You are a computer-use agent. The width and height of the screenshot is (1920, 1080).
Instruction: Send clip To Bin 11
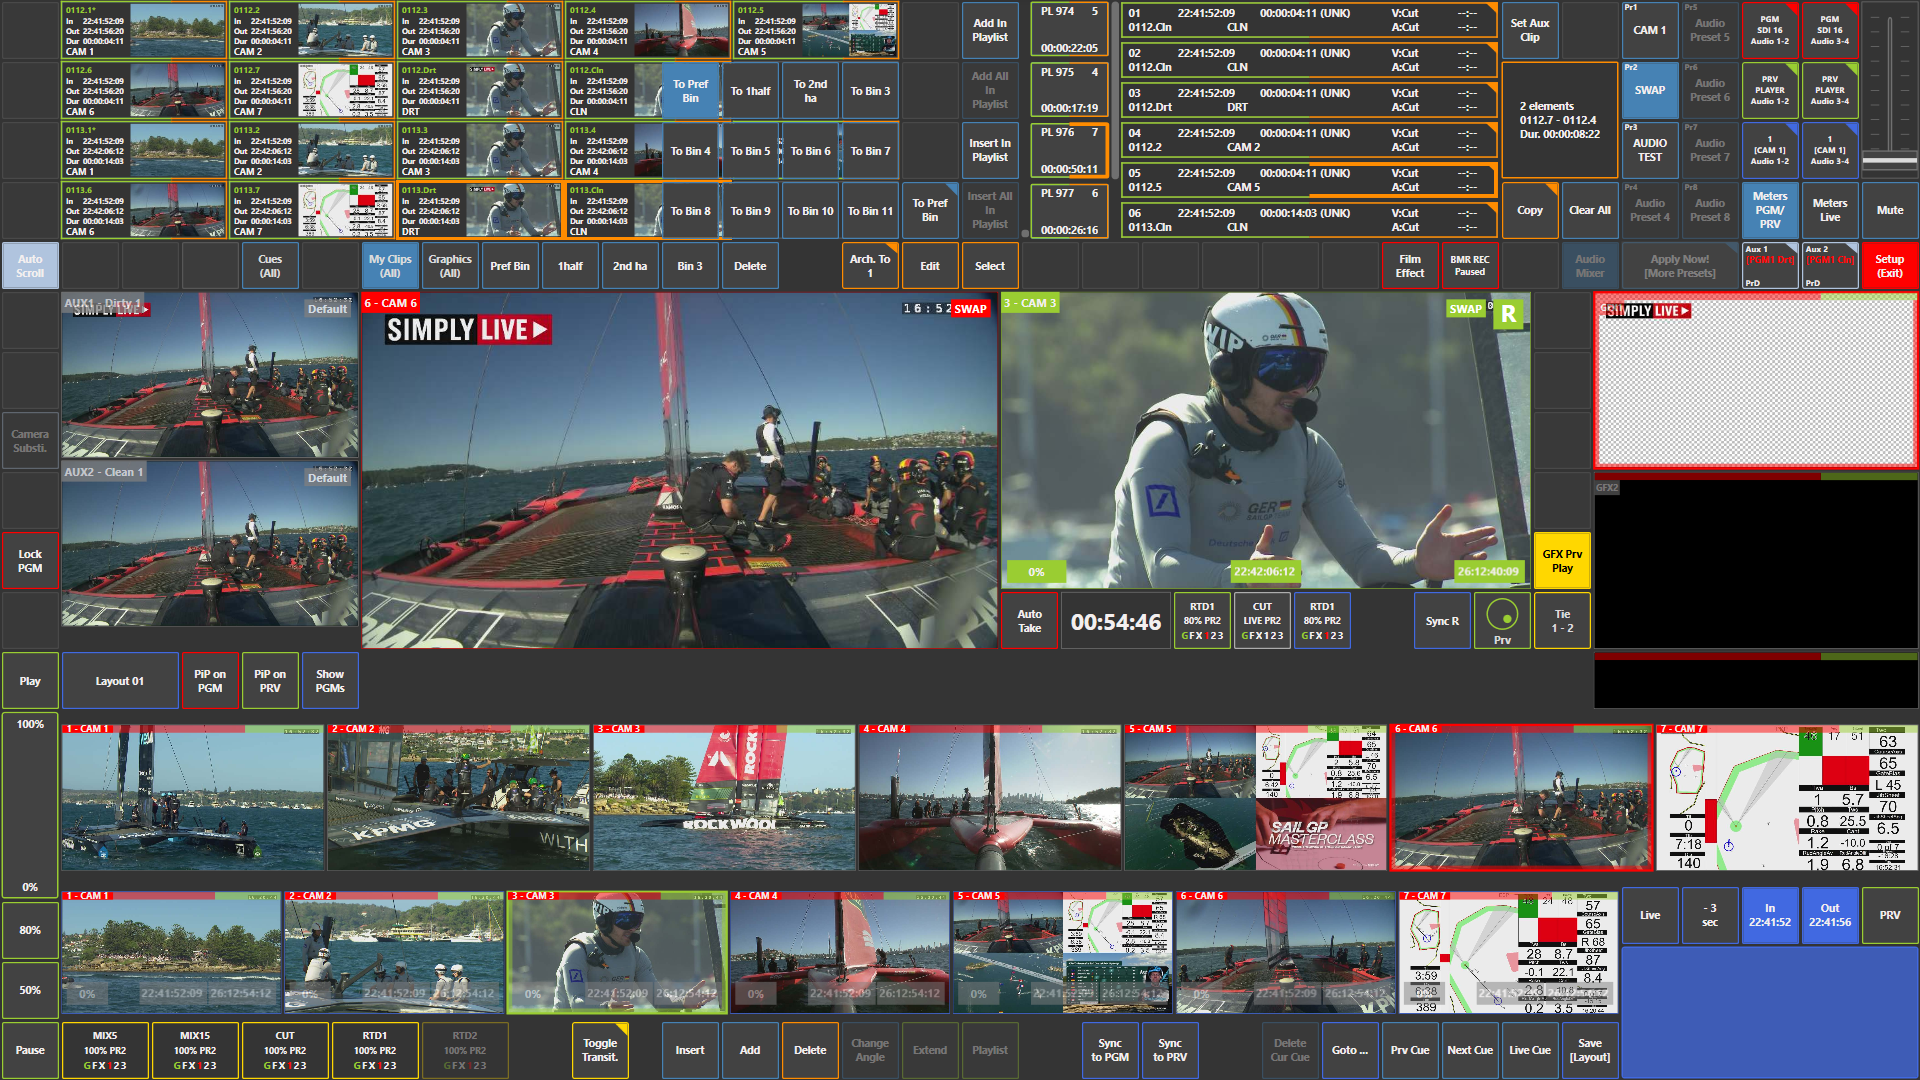coord(870,211)
